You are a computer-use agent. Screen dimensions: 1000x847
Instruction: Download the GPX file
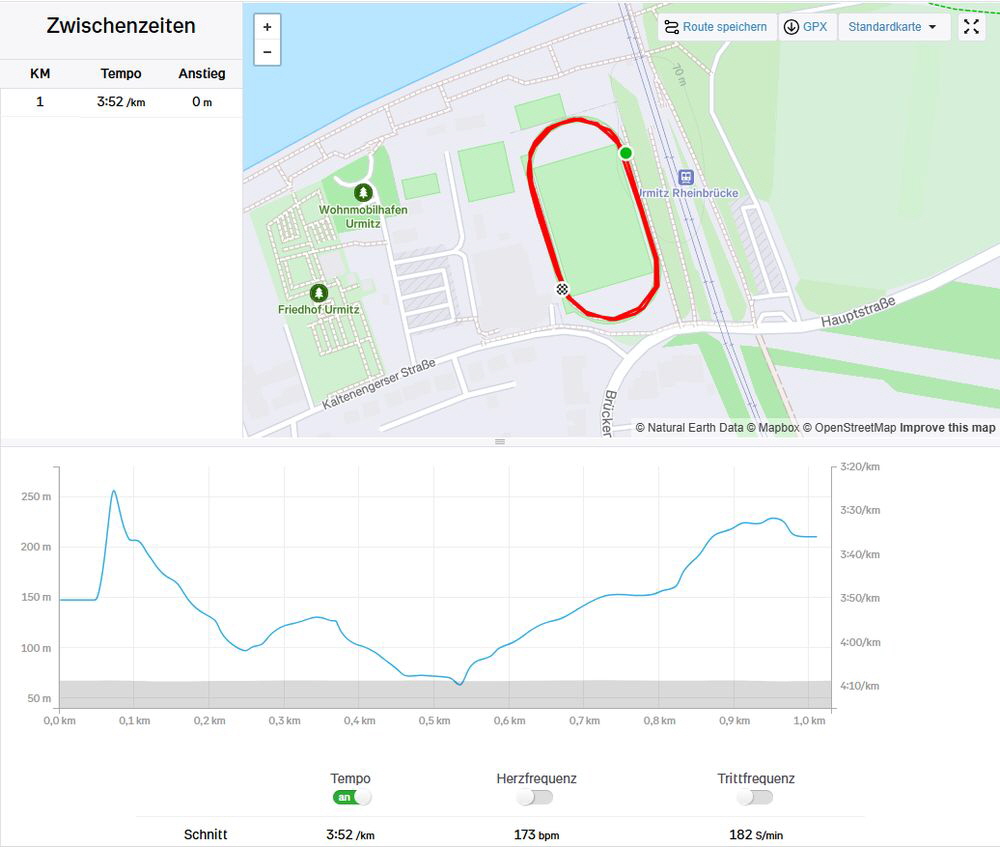[x=806, y=27]
